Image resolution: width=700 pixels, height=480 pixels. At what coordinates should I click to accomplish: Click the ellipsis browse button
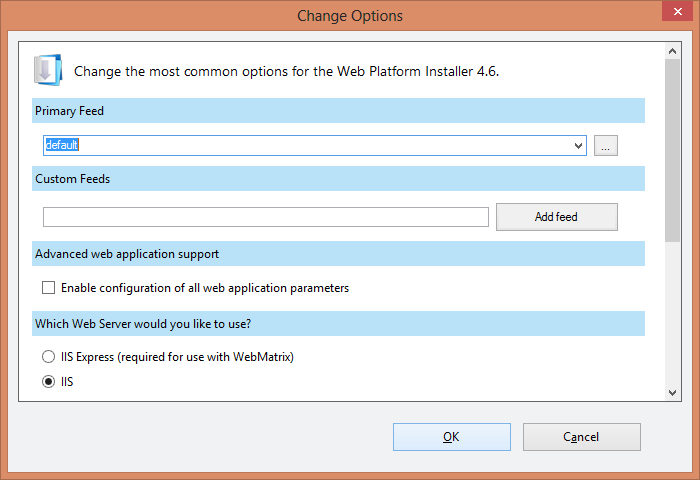605,146
